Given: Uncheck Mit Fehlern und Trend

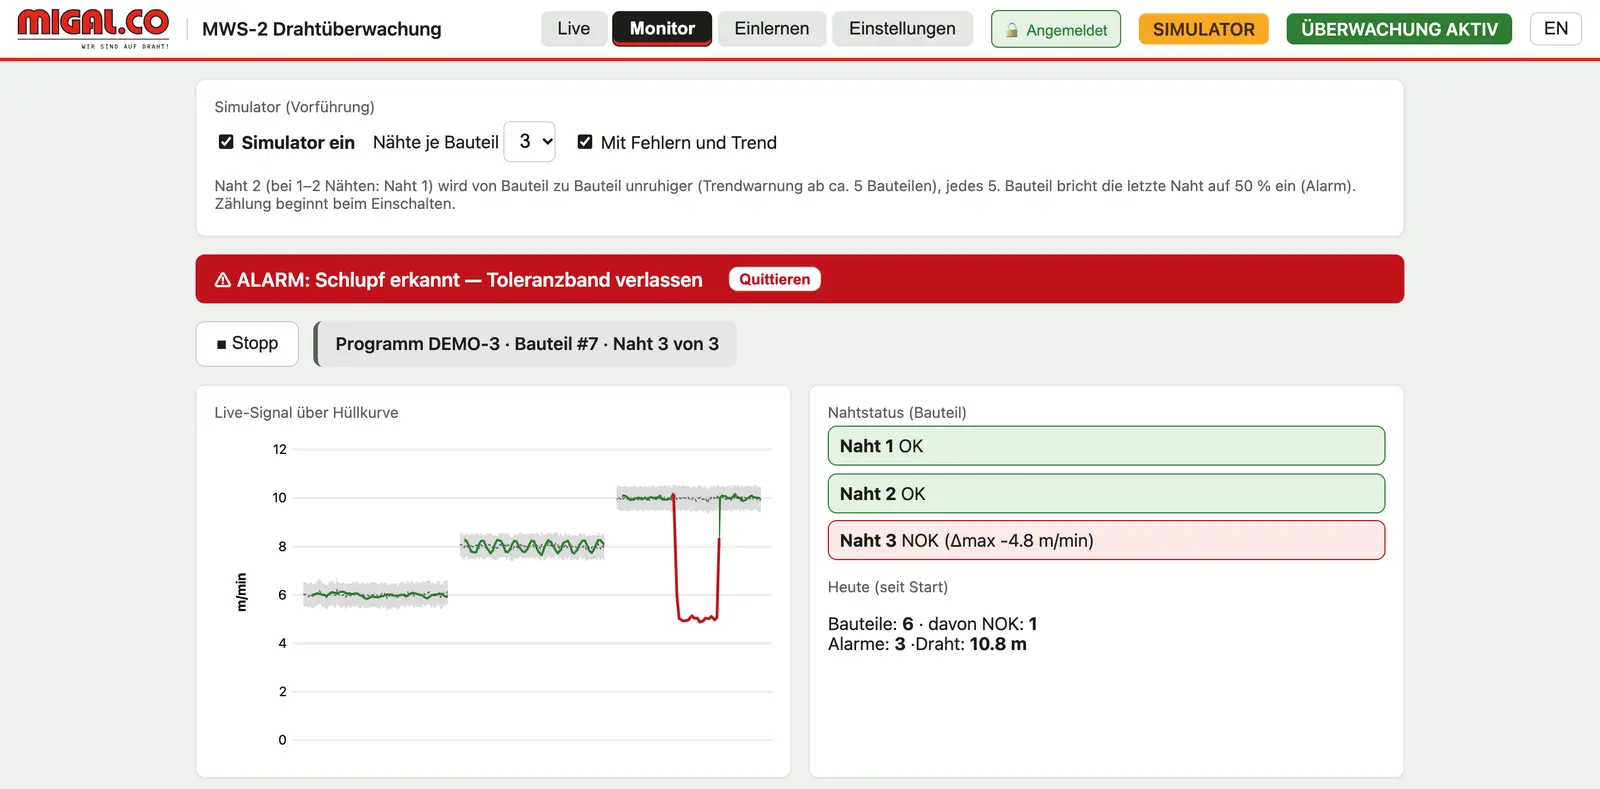Looking at the screenshot, I should coord(585,142).
